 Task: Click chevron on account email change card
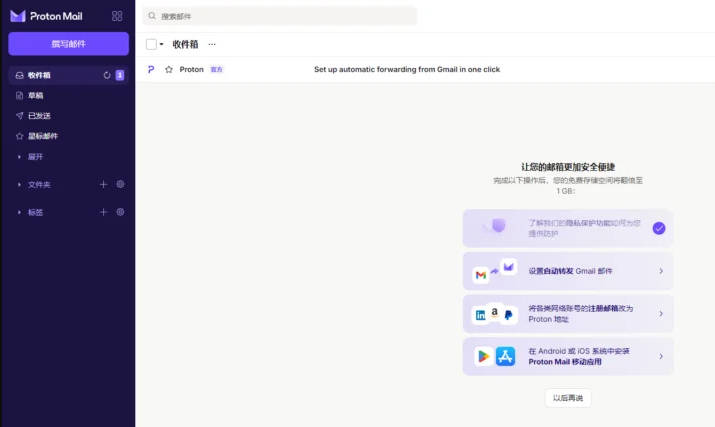(x=661, y=314)
